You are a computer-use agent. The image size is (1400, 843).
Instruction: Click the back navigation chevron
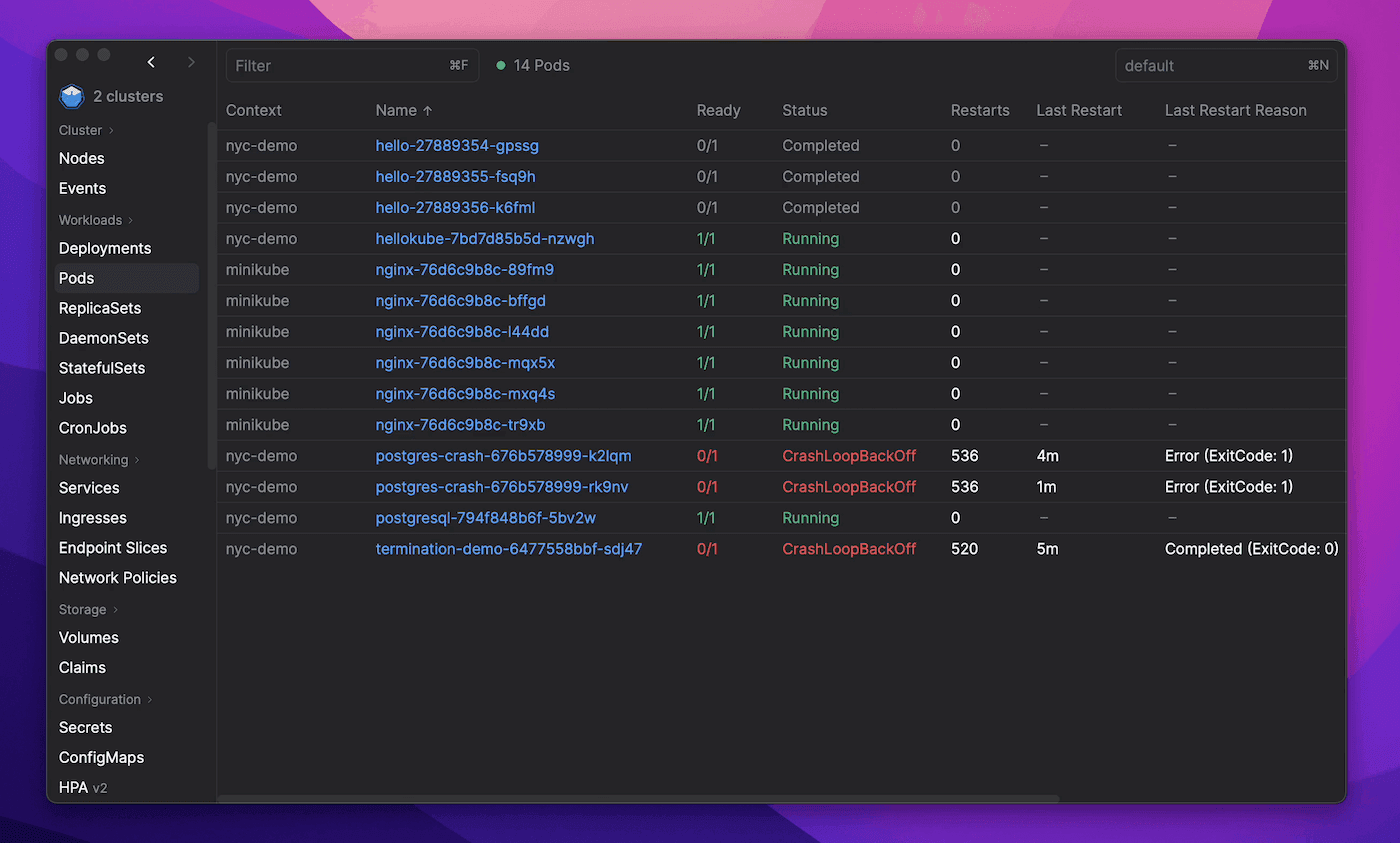tap(150, 61)
